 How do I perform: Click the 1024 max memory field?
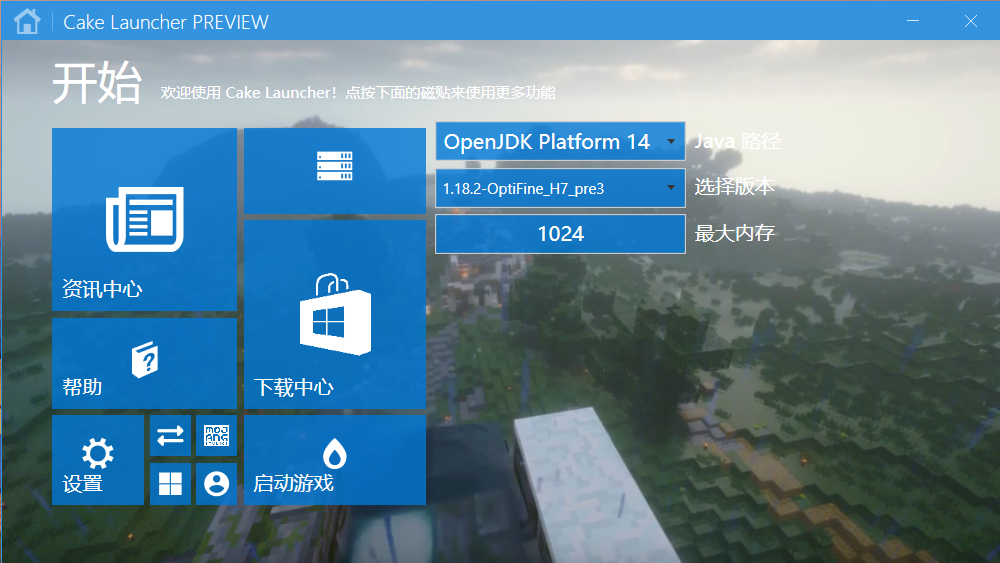(x=560, y=234)
